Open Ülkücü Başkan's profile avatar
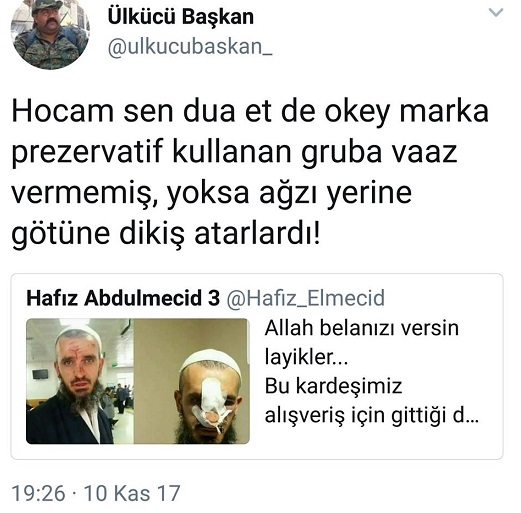 pos(50,32)
